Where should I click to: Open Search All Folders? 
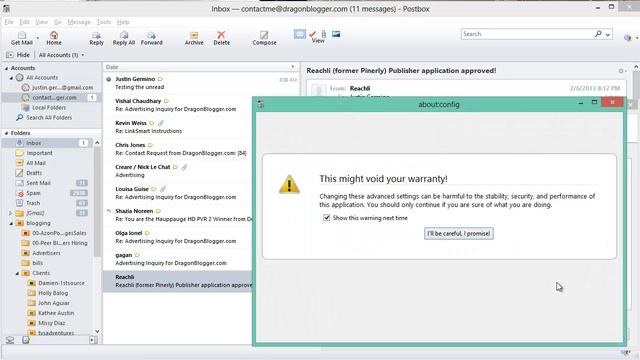[x=49, y=118]
